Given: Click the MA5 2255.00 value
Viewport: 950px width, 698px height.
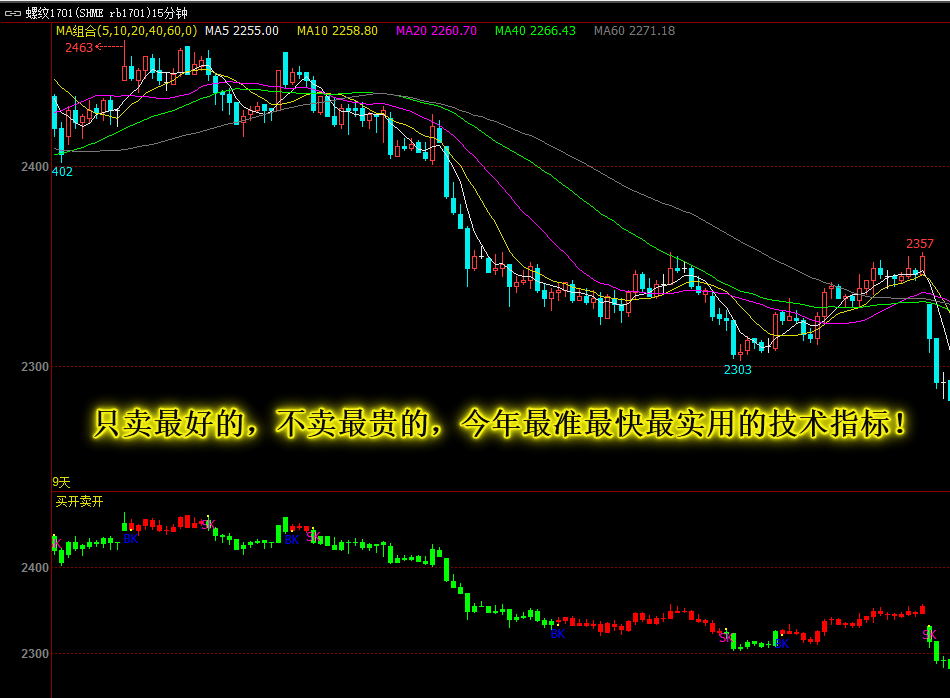Looking at the screenshot, I should click(x=242, y=31).
